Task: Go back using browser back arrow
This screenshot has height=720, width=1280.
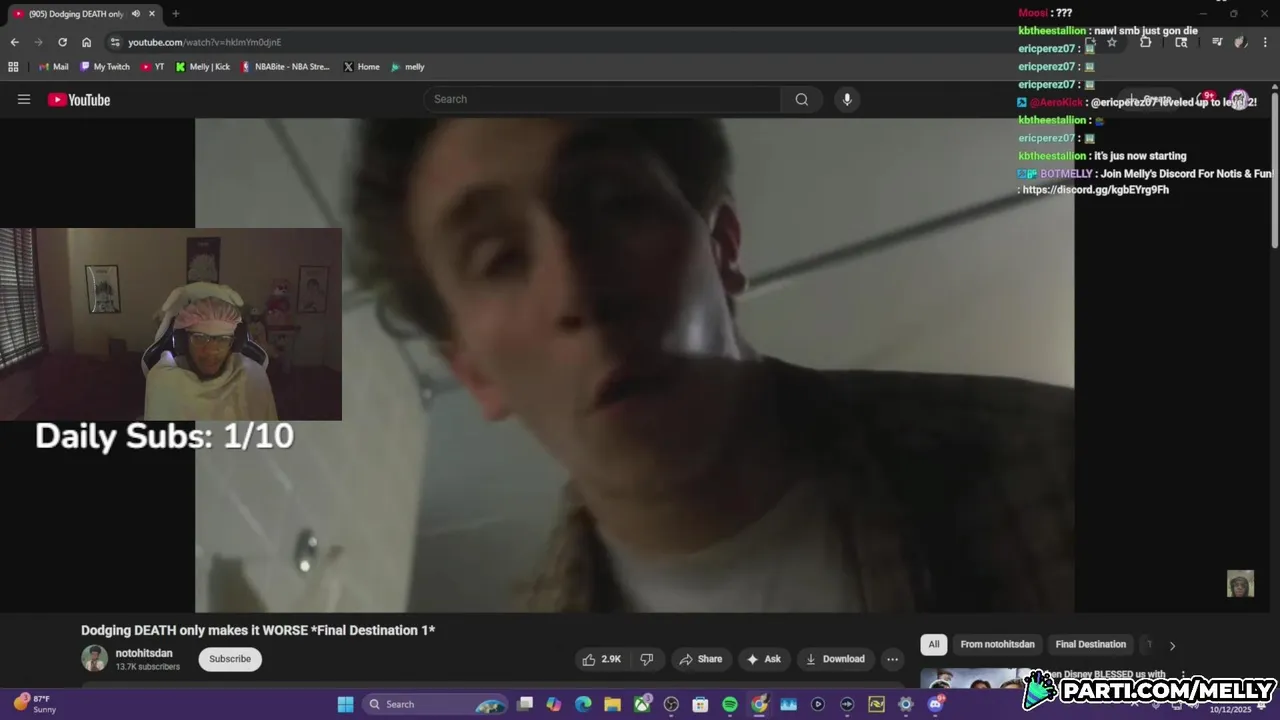Action: (x=14, y=42)
